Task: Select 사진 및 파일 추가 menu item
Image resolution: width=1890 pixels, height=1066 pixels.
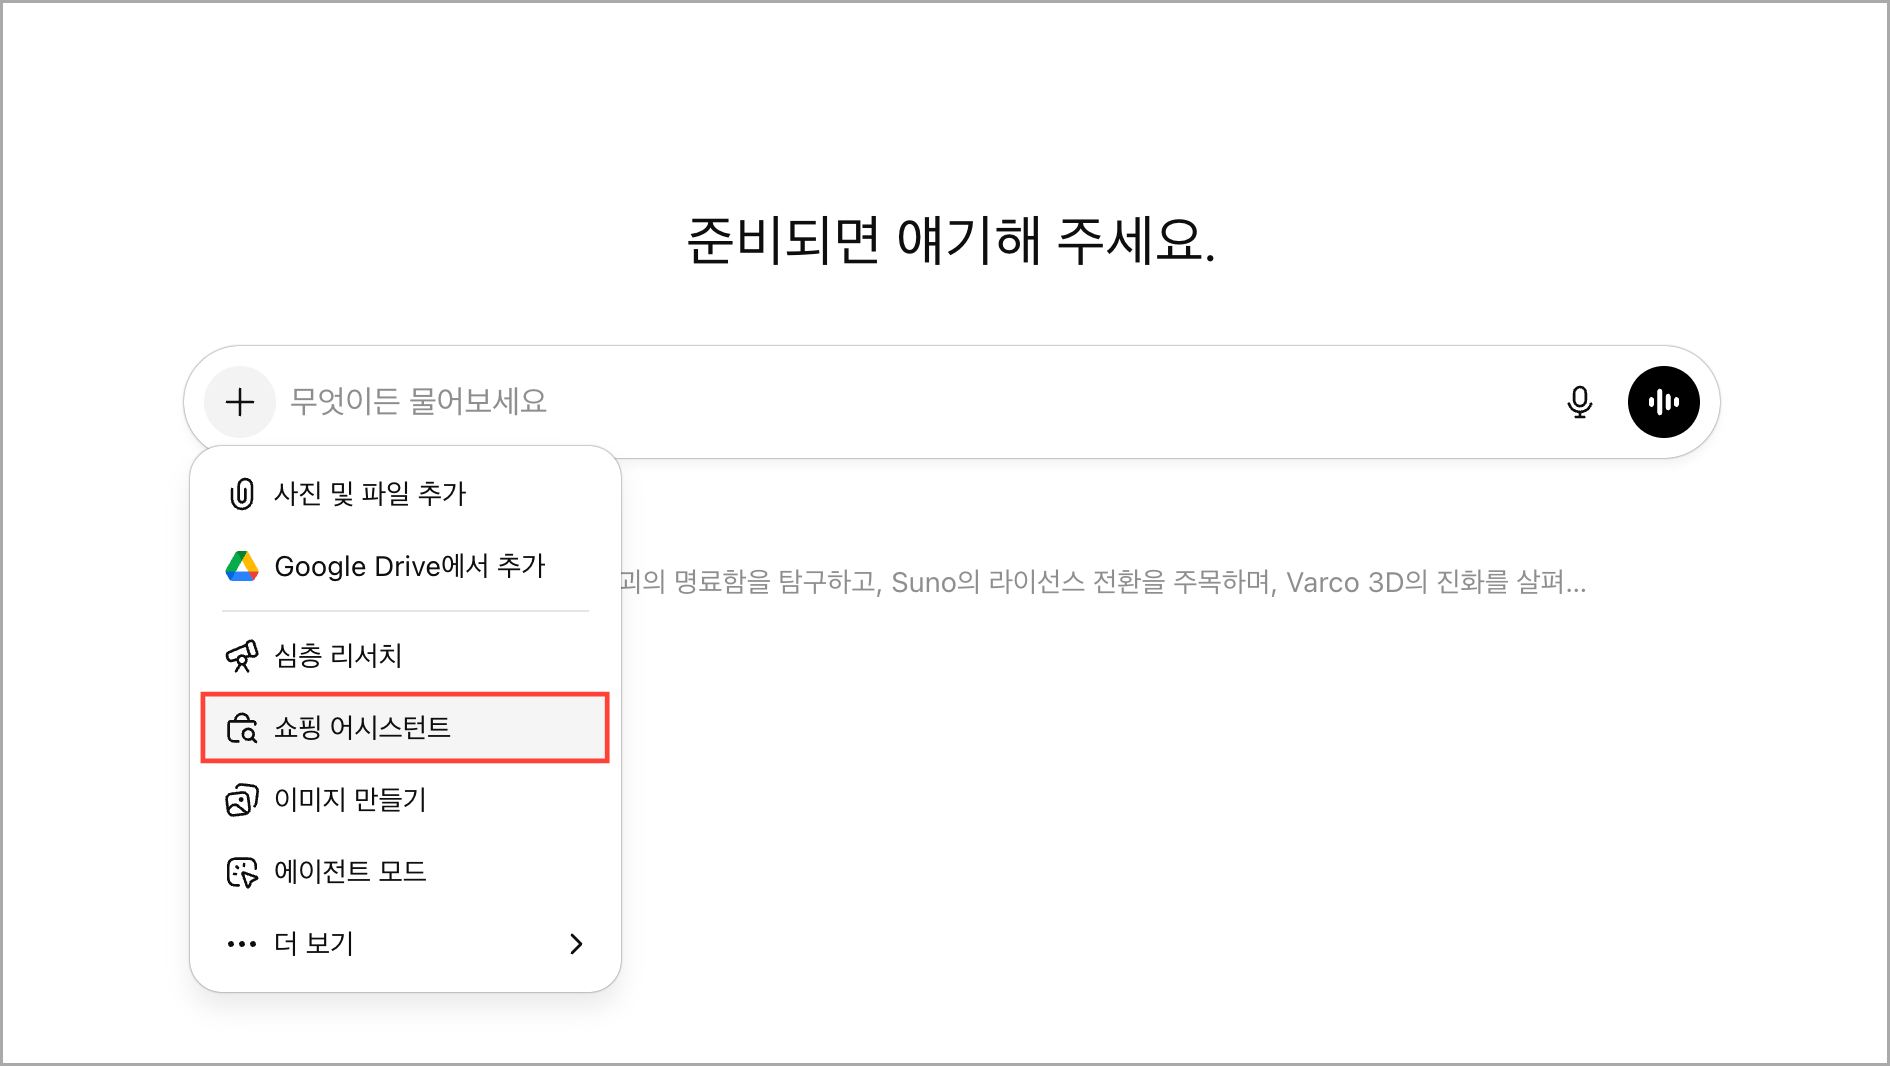Action: point(370,494)
